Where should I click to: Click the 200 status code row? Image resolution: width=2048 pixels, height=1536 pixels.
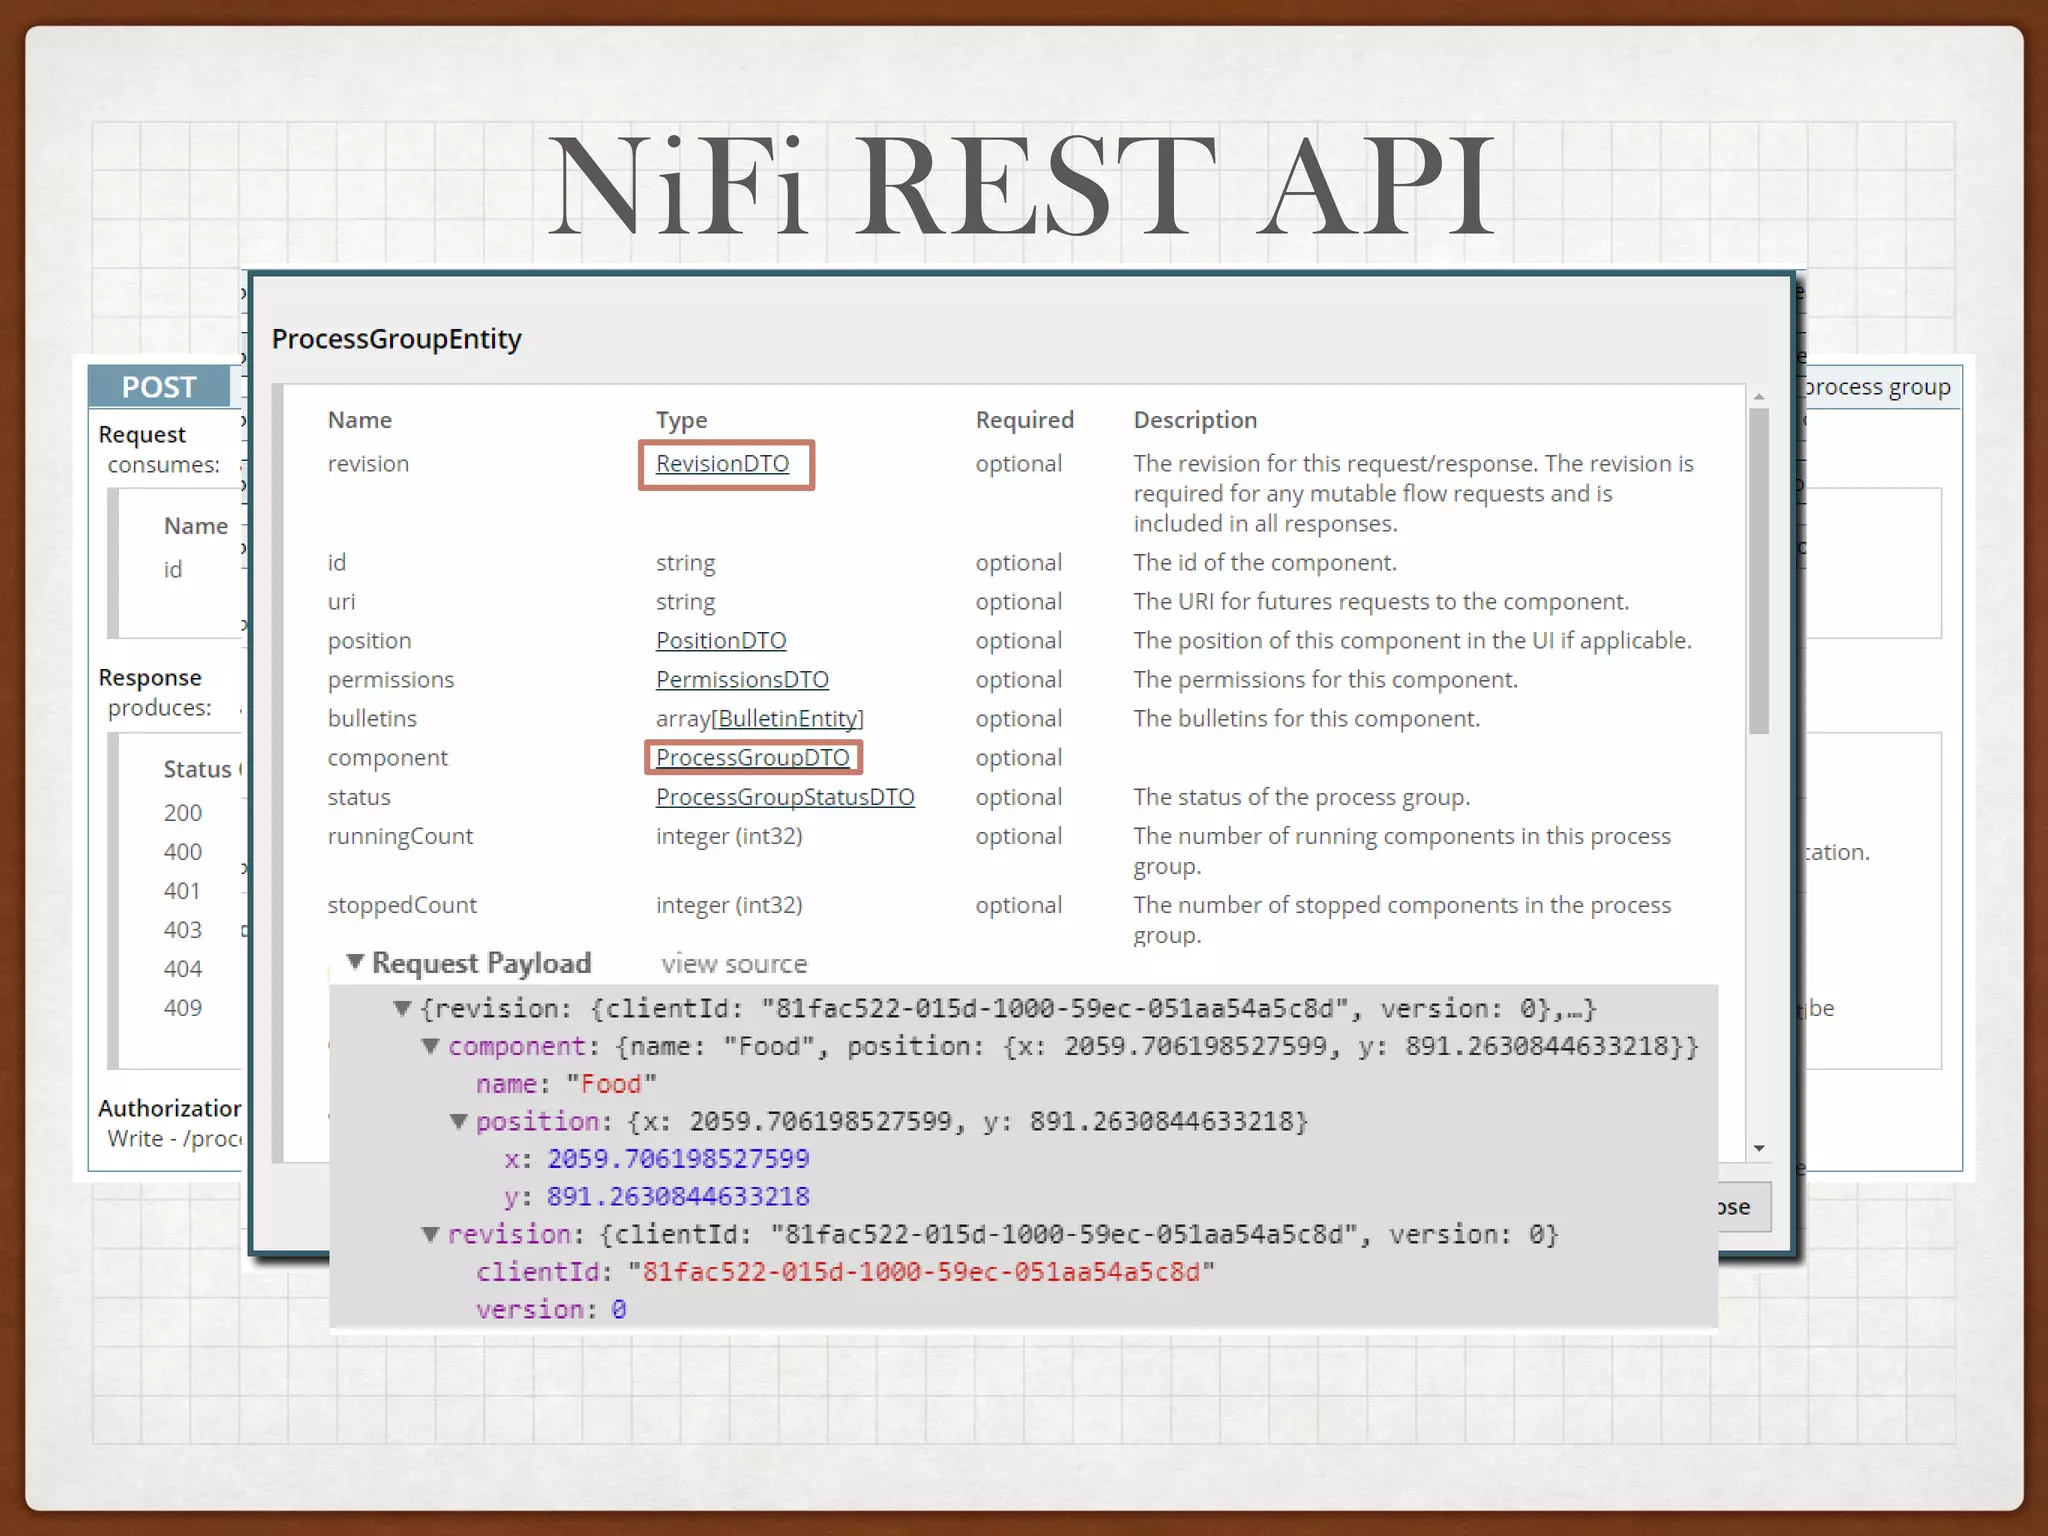tap(183, 813)
